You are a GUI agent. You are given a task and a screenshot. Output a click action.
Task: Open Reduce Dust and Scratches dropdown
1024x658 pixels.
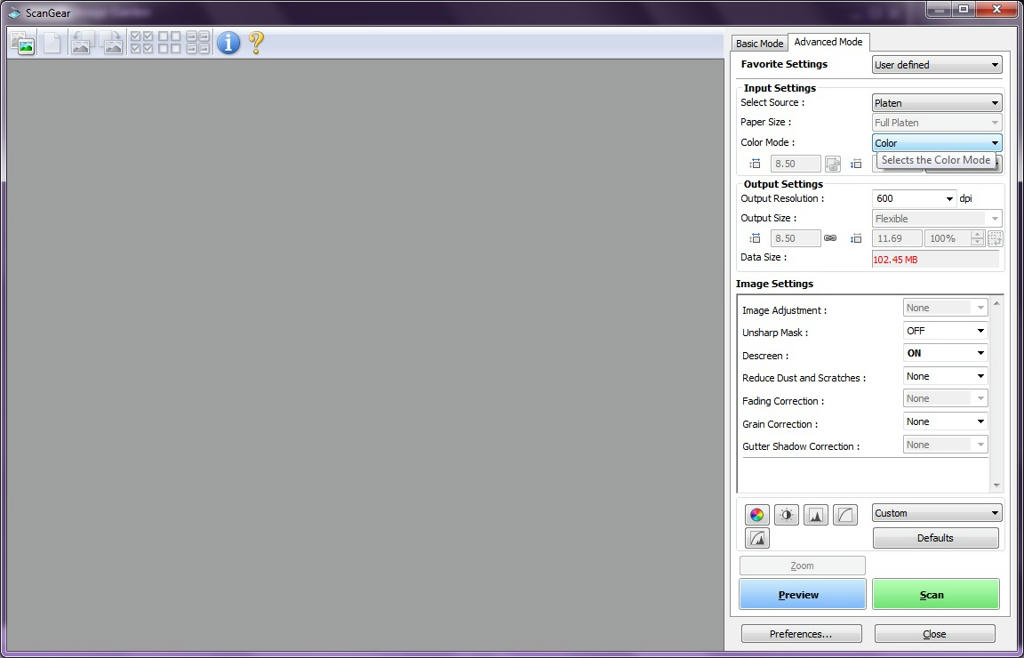pos(945,376)
